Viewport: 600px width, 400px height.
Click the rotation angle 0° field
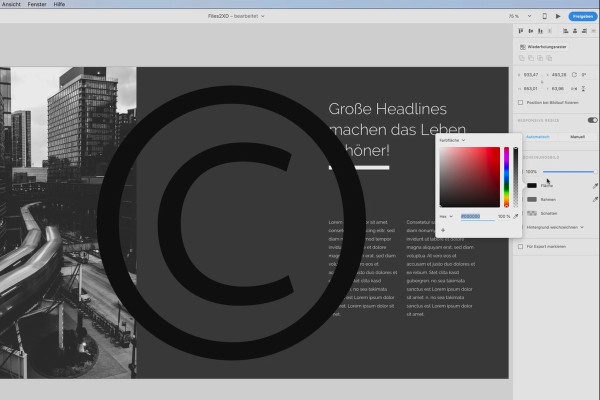584,75
